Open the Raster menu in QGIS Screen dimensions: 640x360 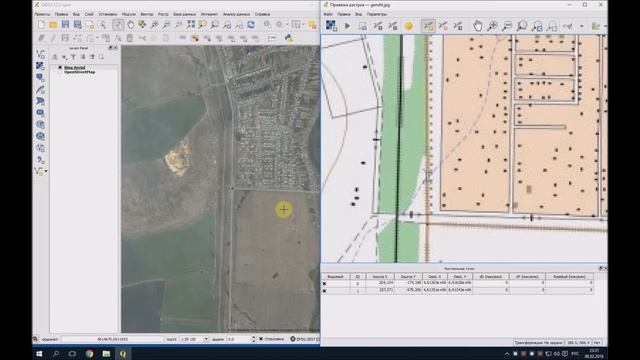163,14
